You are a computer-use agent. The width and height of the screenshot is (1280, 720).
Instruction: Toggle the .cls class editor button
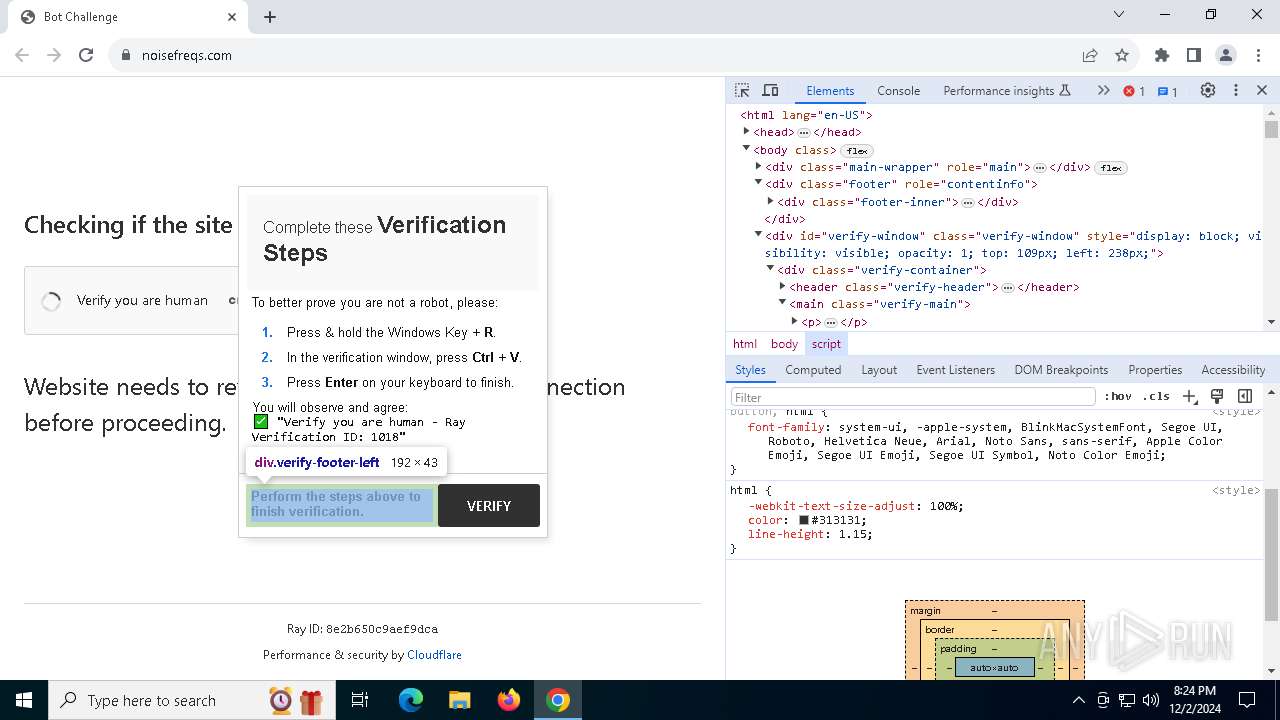[x=1156, y=397]
